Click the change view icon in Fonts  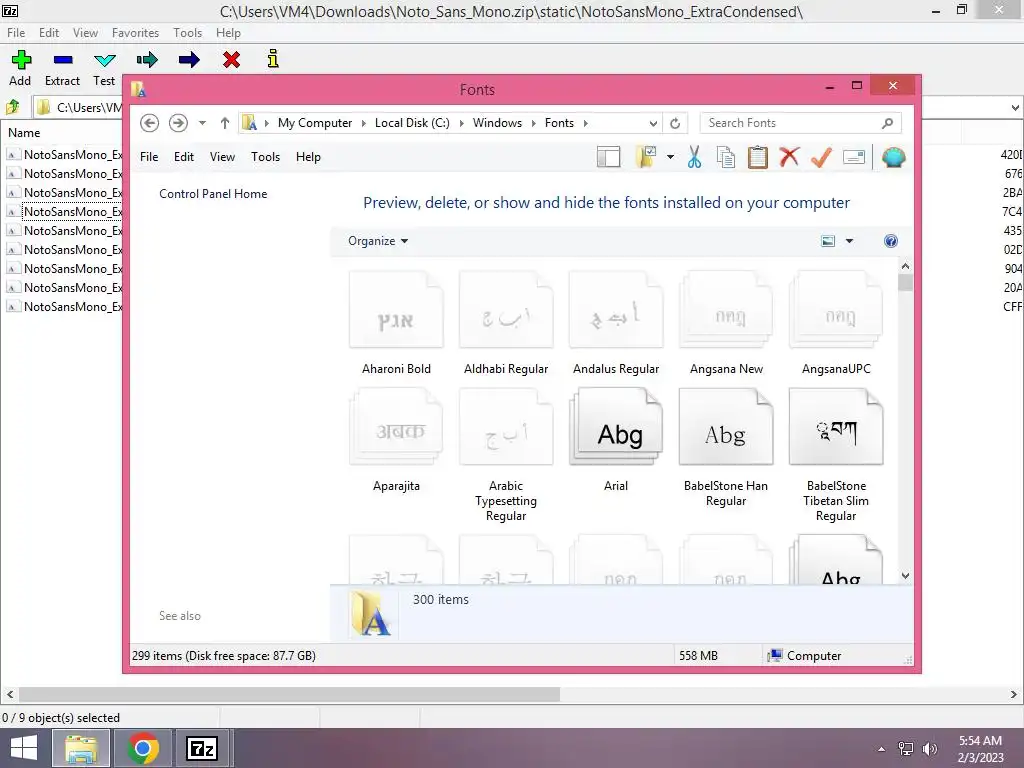click(827, 241)
